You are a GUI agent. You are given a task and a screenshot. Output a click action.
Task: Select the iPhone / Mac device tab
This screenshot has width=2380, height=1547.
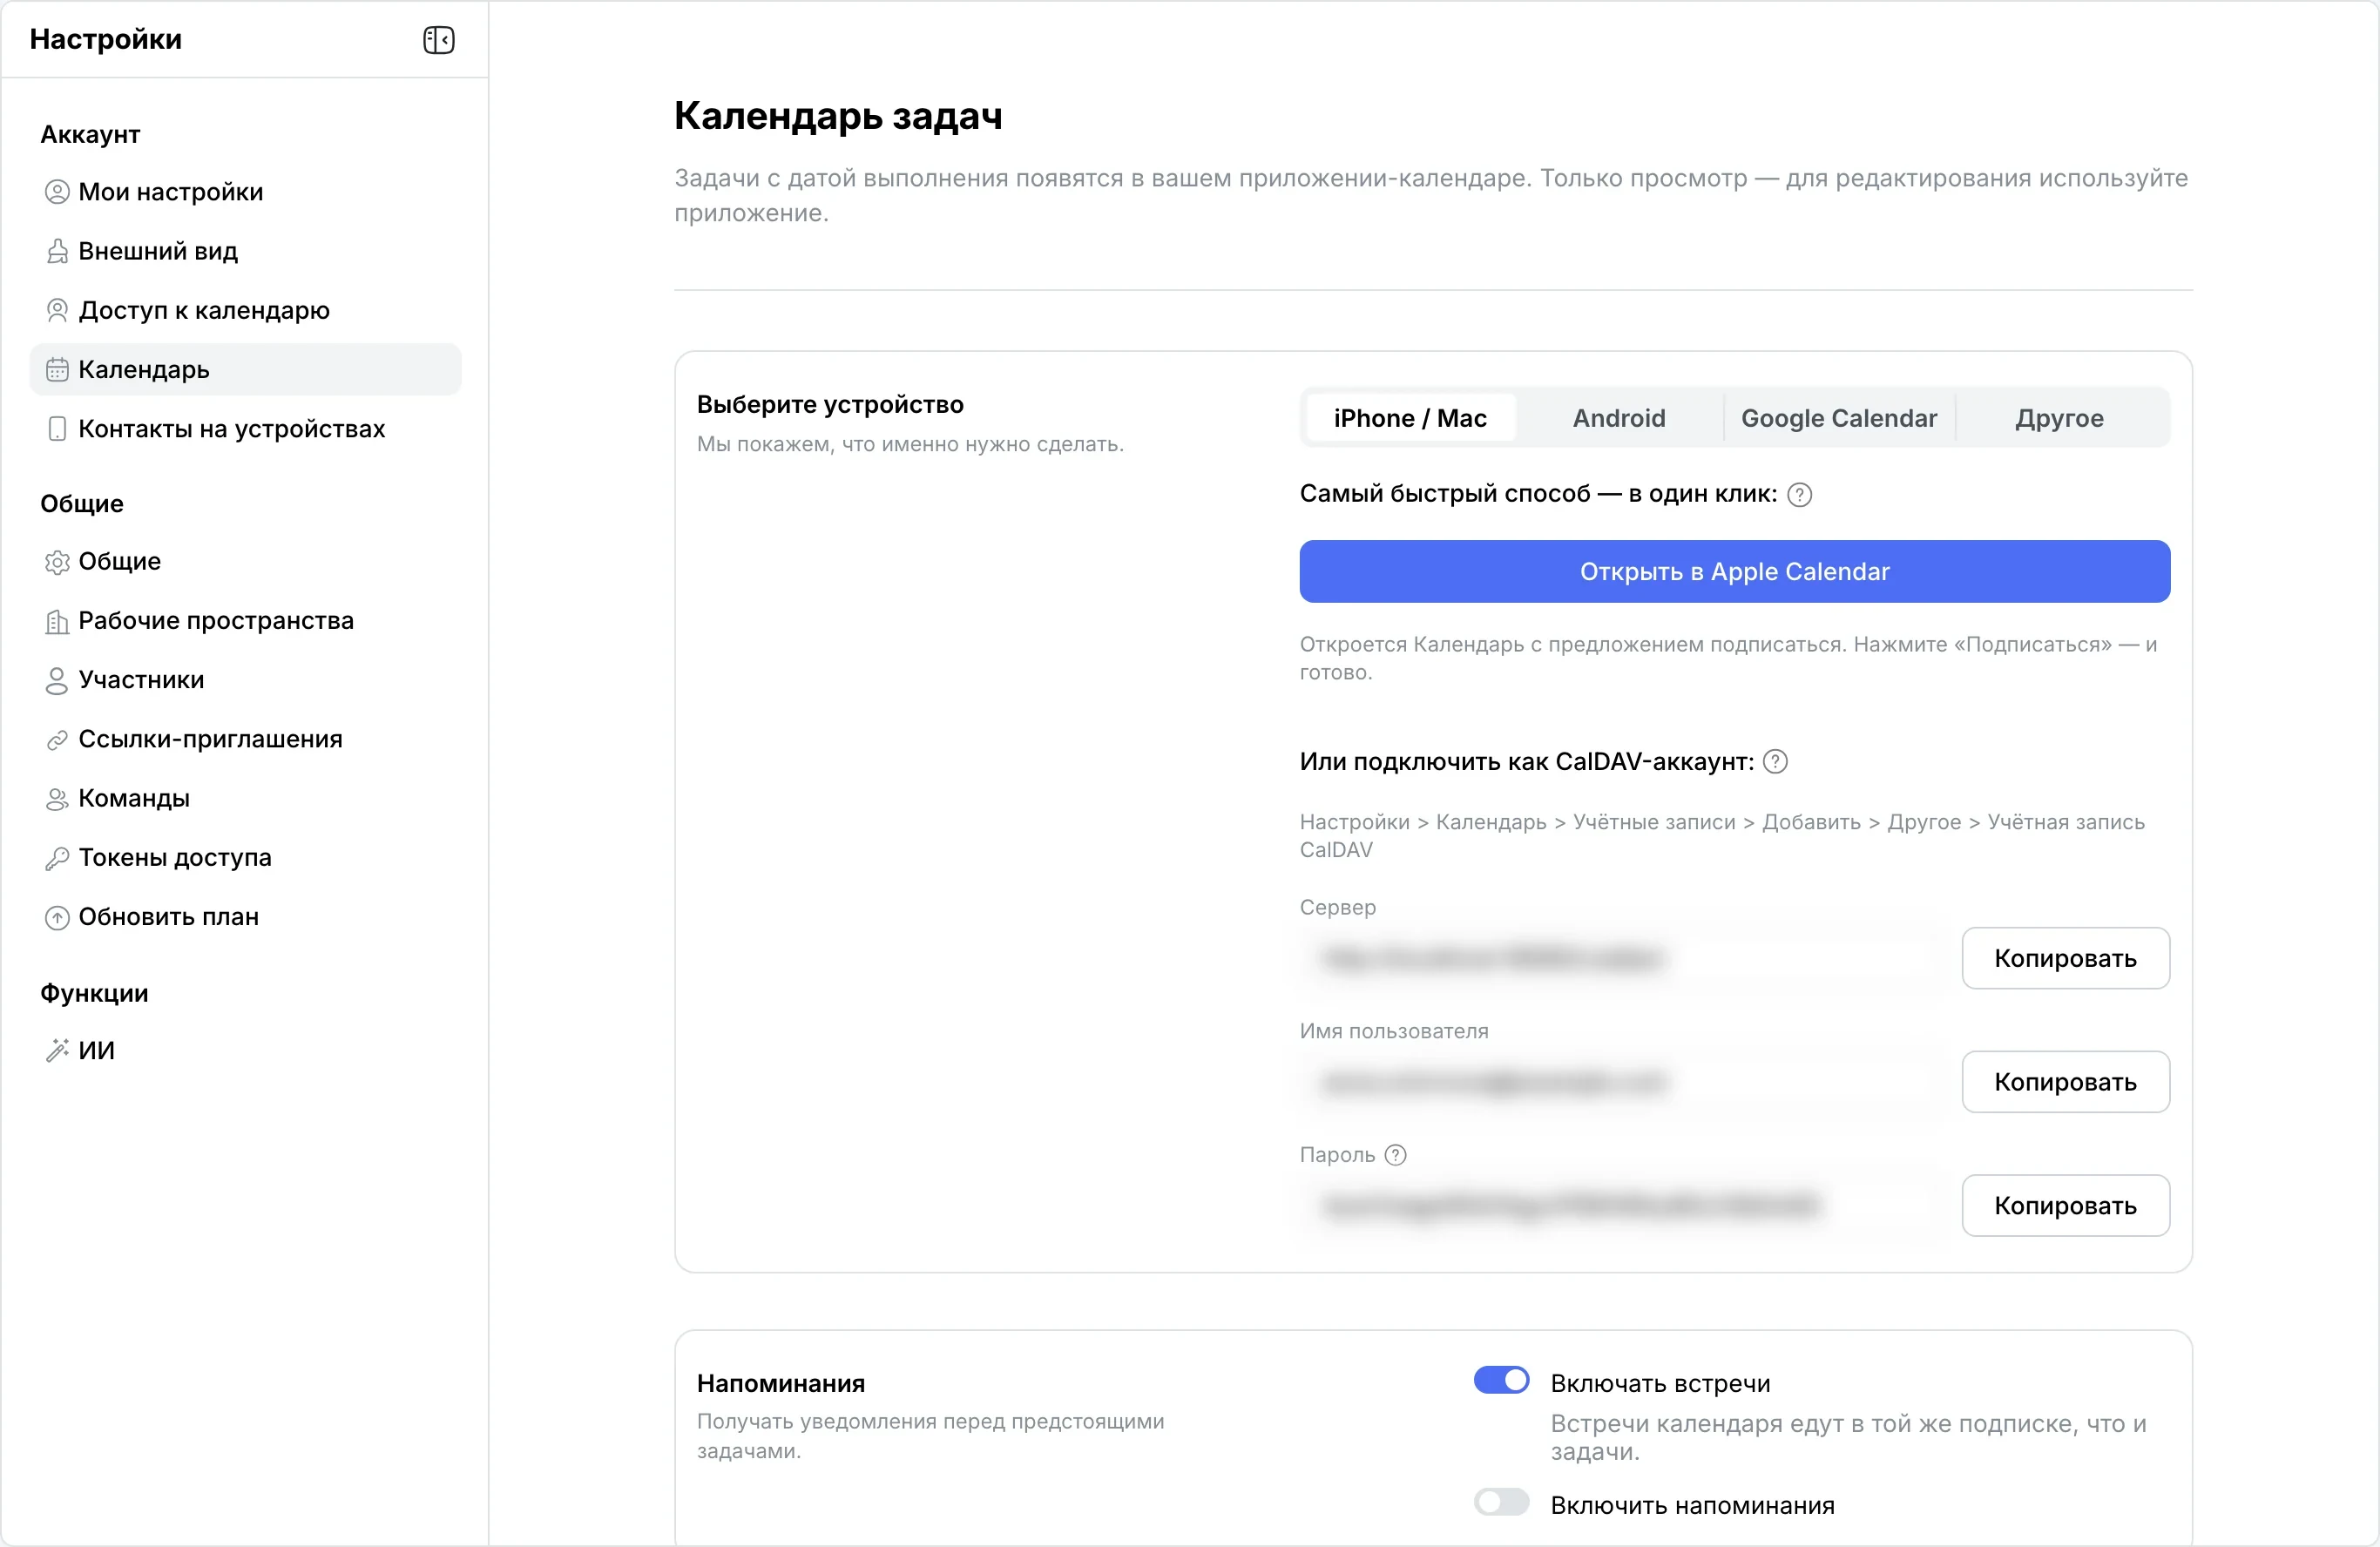click(1410, 418)
